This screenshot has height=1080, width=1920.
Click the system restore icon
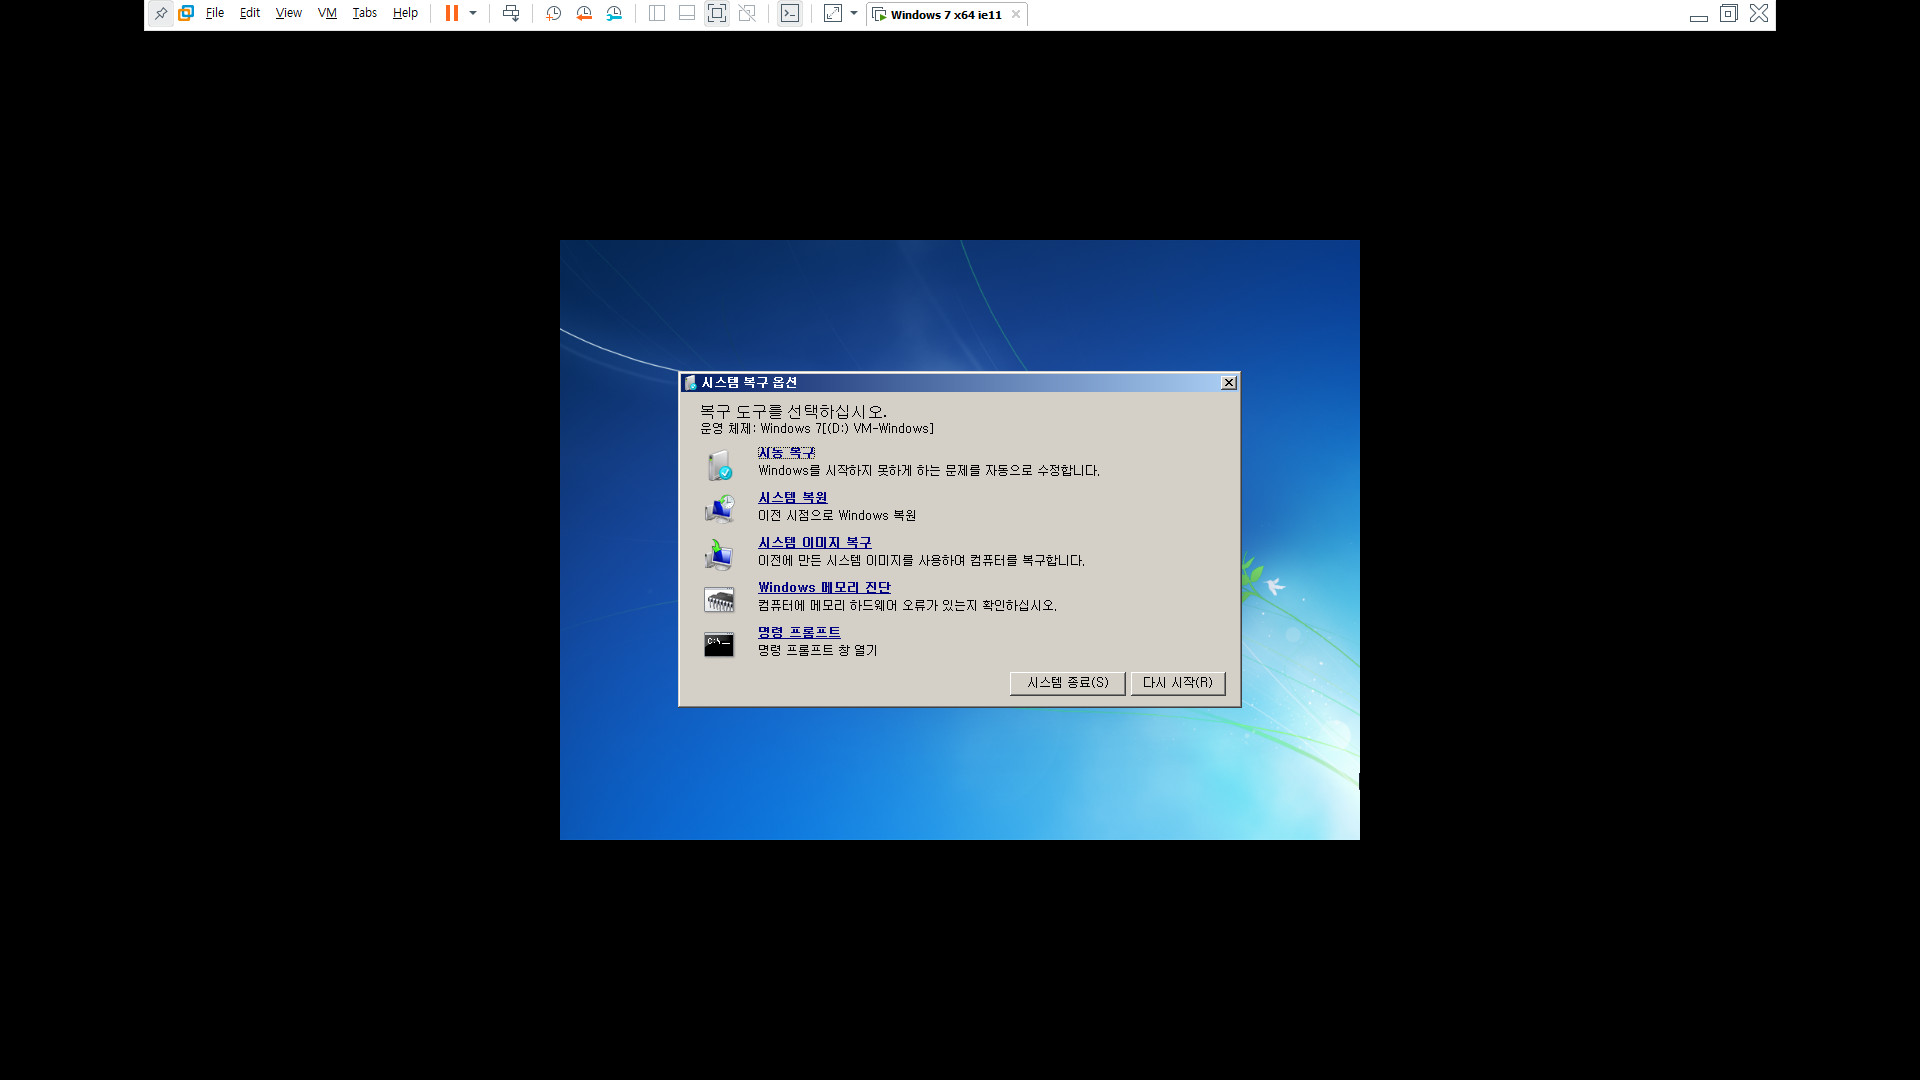click(x=719, y=509)
